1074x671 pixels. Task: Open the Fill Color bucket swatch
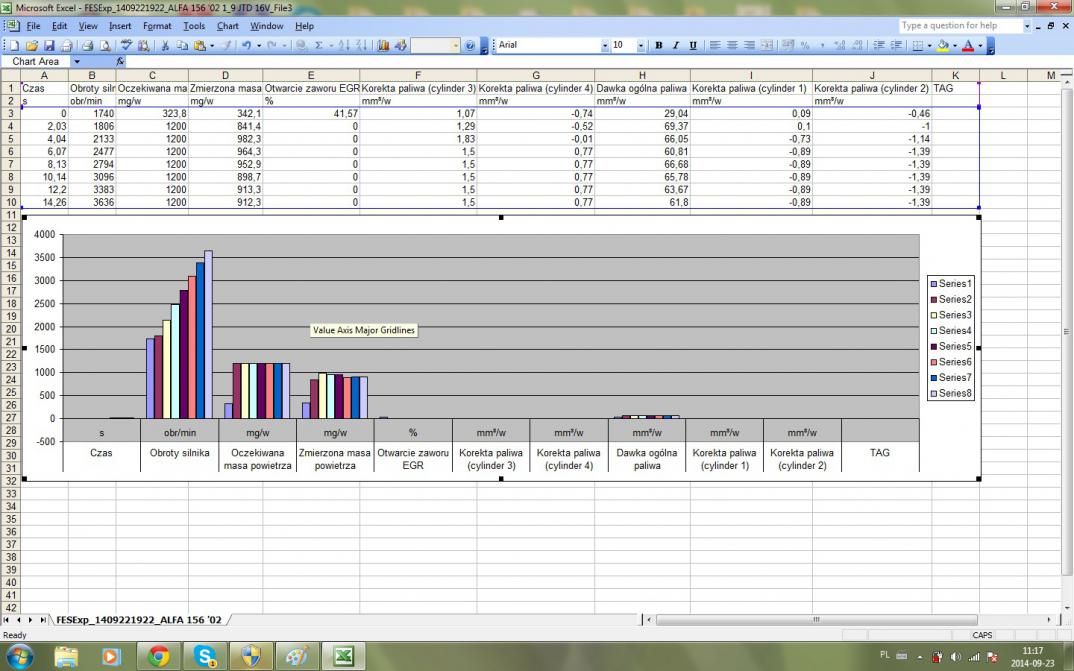[x=943, y=46]
